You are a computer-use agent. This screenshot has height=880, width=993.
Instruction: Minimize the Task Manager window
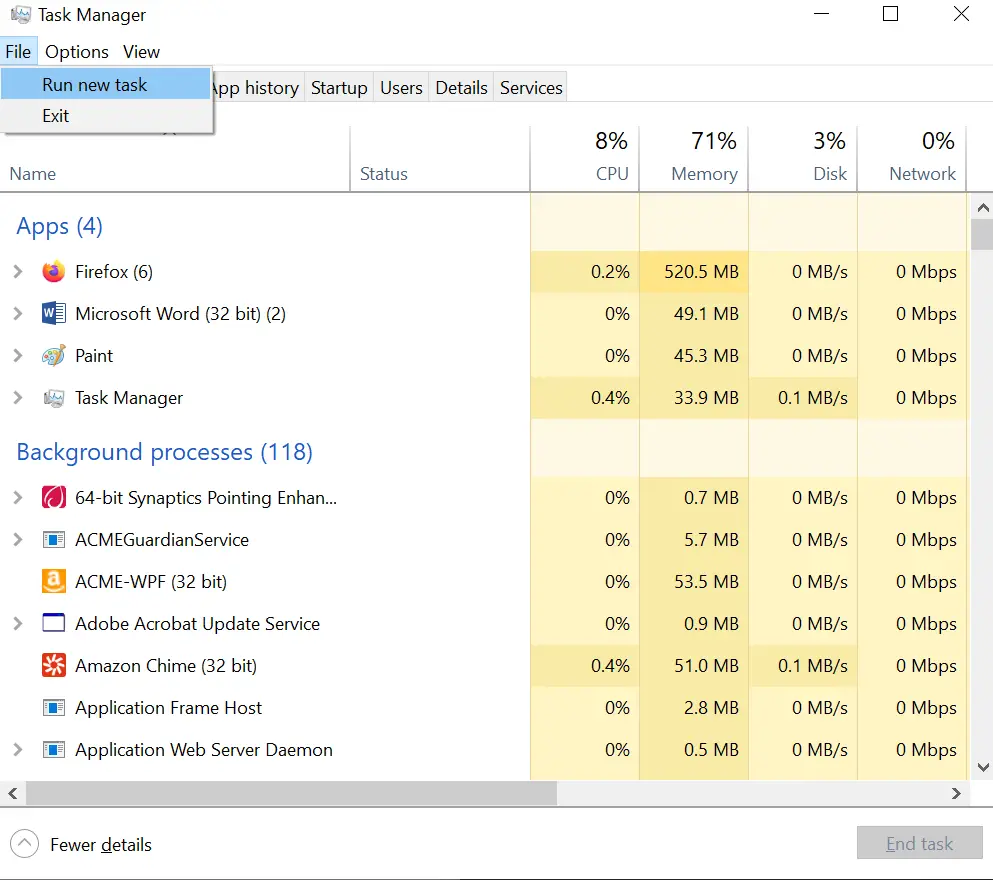pos(821,14)
